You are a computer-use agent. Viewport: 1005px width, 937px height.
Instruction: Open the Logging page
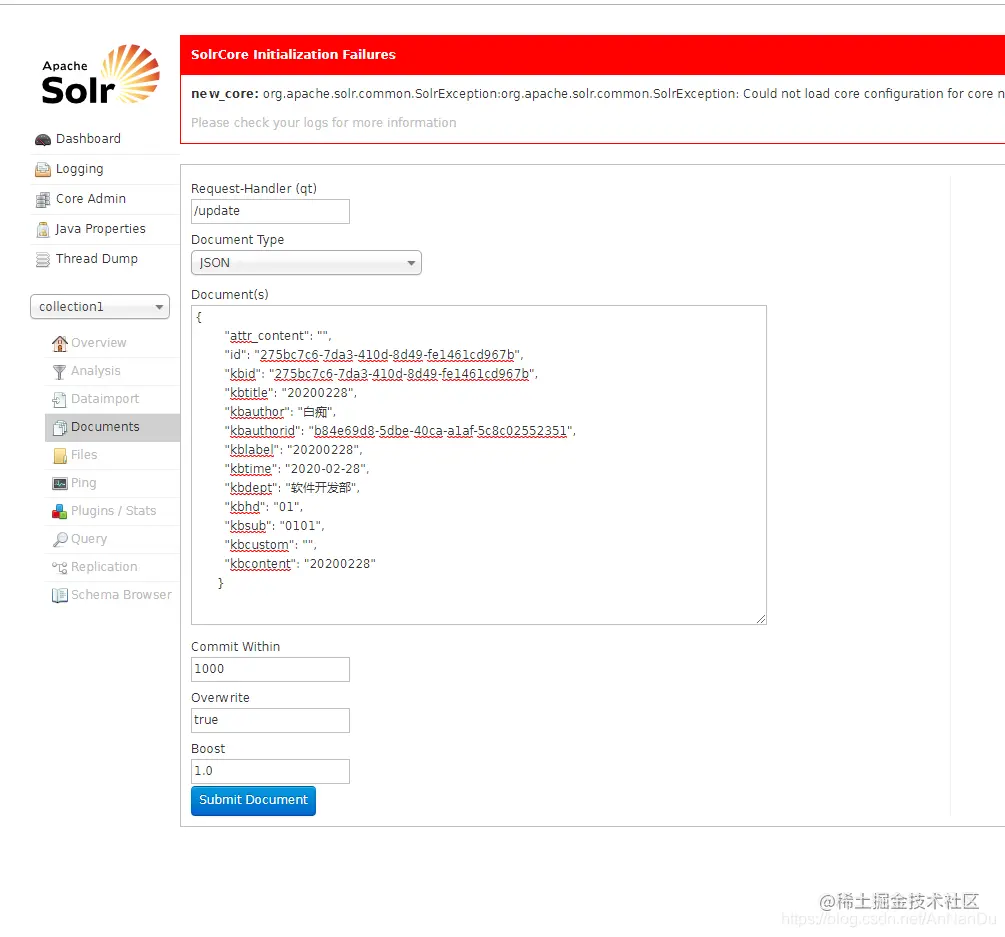pyautogui.click(x=79, y=169)
